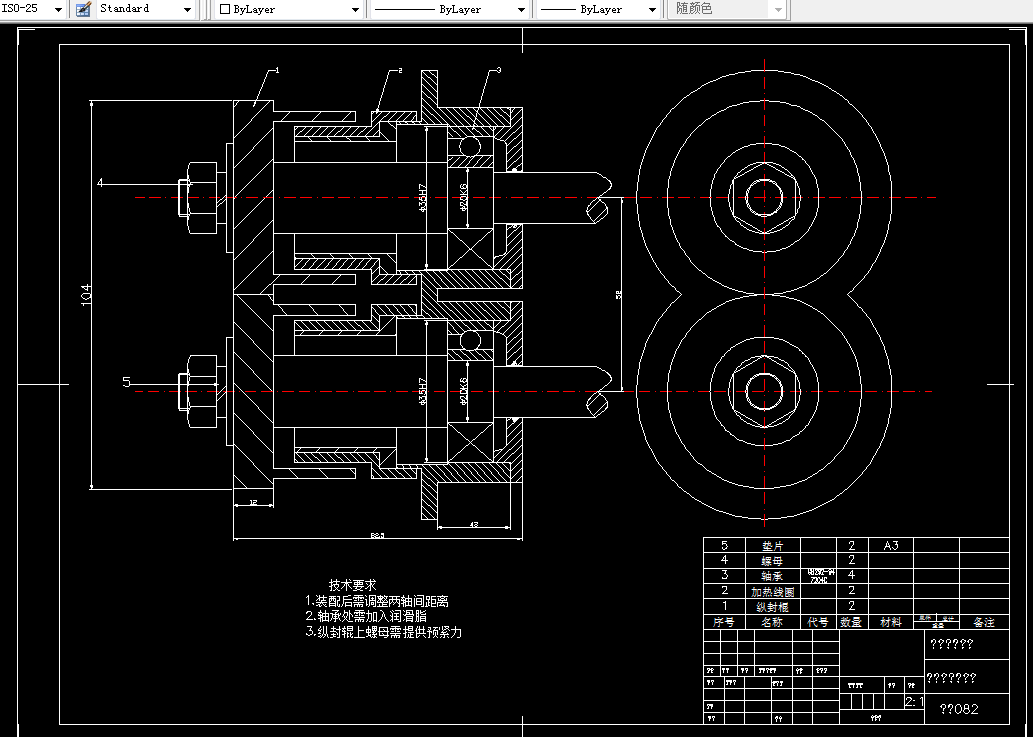The image size is (1033, 737).
Task: Click the 加热线圈 cell in parts list
Action: point(772,591)
